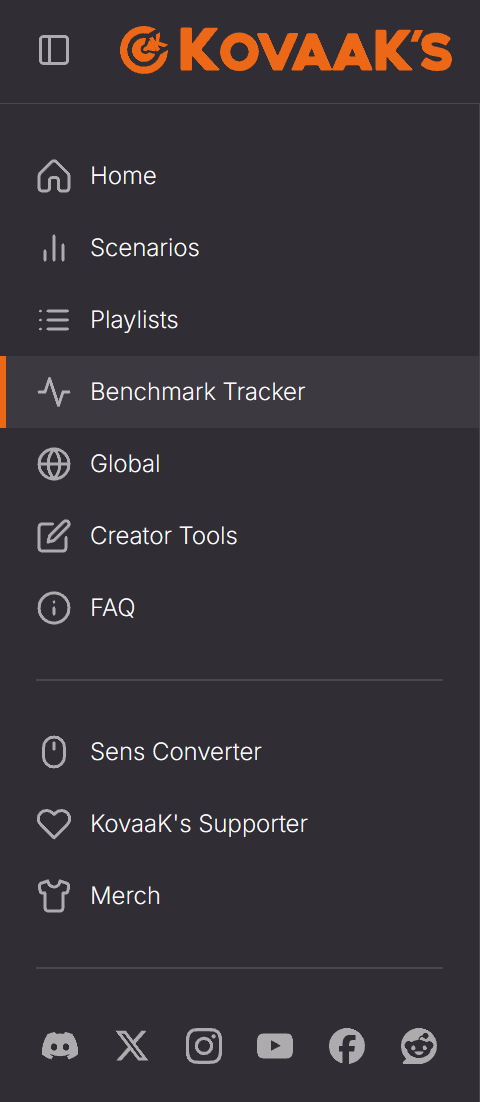
Task: Collapse the sidebar with panel toggle icon
Action: pyautogui.click(x=54, y=50)
